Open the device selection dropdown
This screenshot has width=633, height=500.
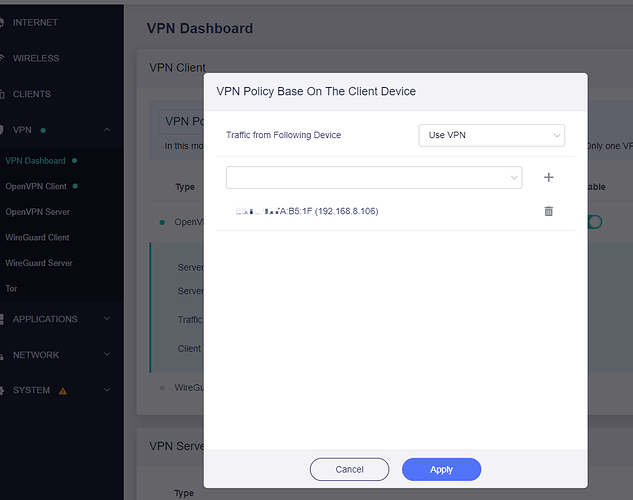click(x=374, y=177)
